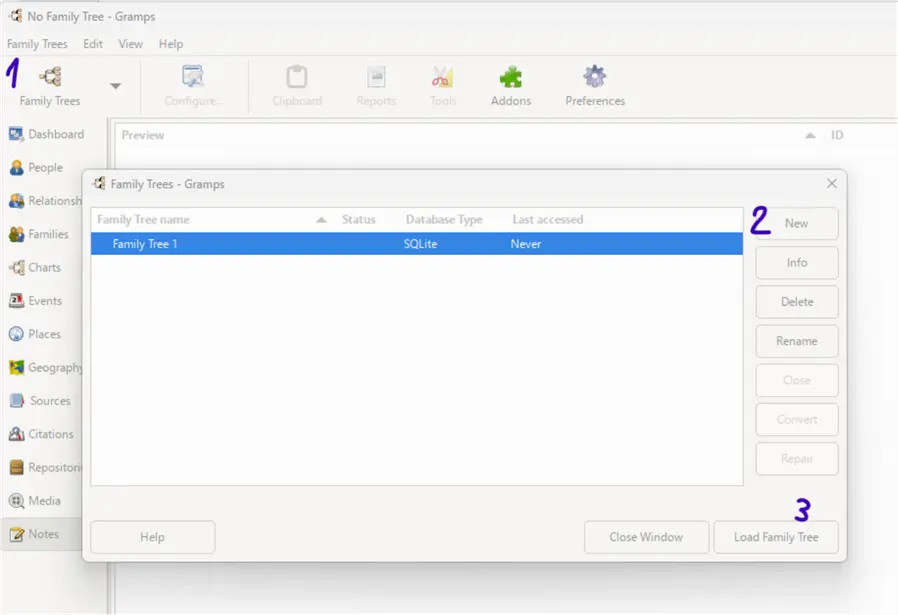The width and height of the screenshot is (898, 615).
Task: Click the Info button
Action: (797, 263)
